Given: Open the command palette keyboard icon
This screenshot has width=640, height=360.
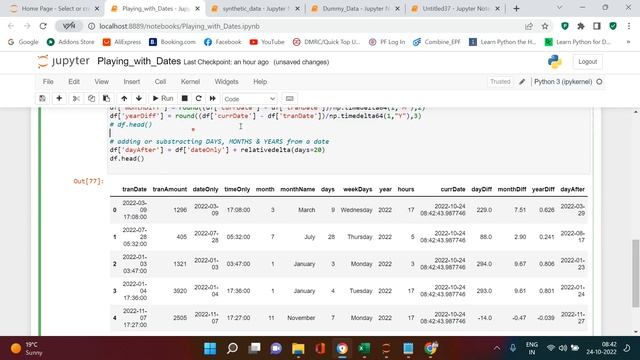Looking at the screenshot, I should tap(289, 98).
